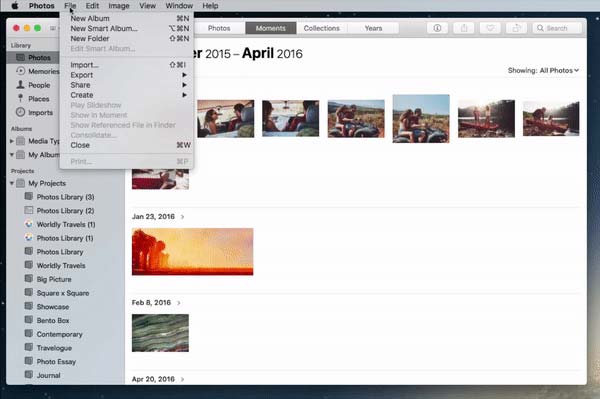Screen dimensions: 600x399
Task: Click the Favorite heart icon
Action: pyautogui.click(x=490, y=28)
